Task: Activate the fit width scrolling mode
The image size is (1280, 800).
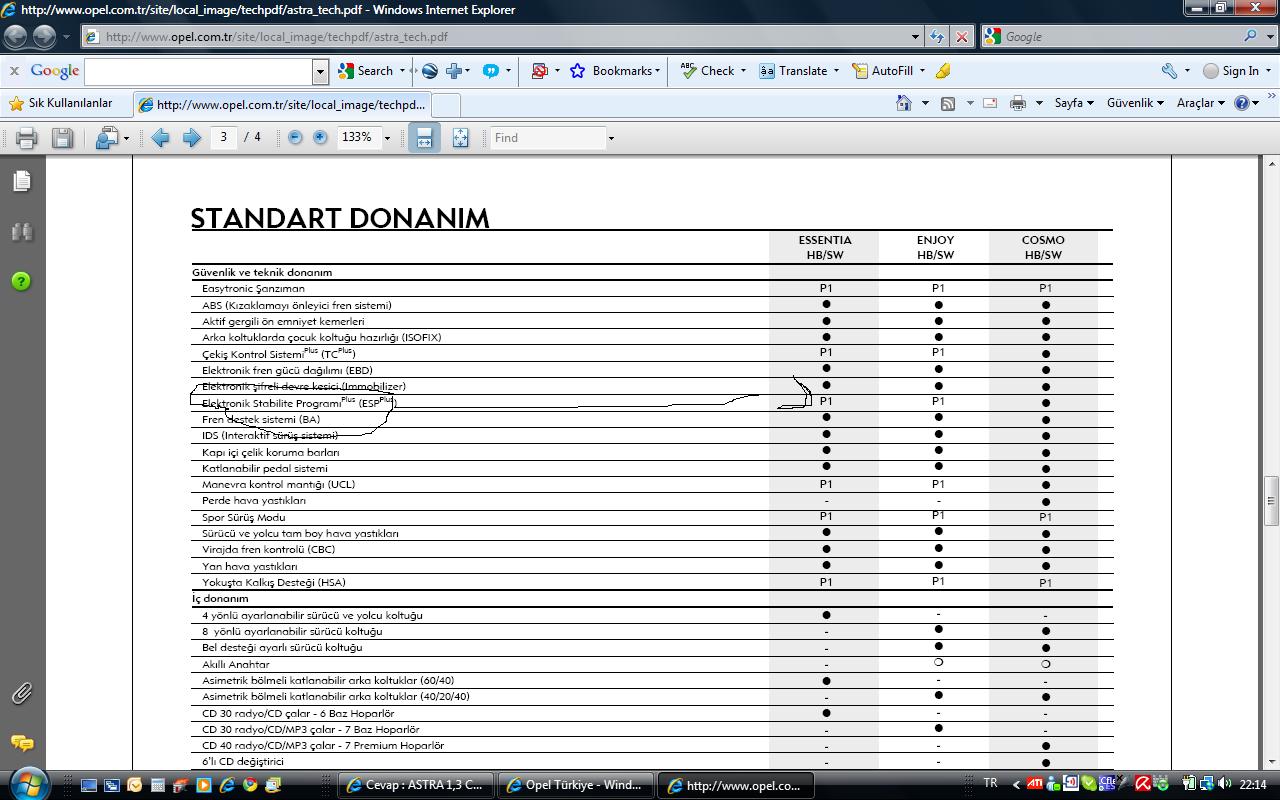Action: tap(424, 138)
